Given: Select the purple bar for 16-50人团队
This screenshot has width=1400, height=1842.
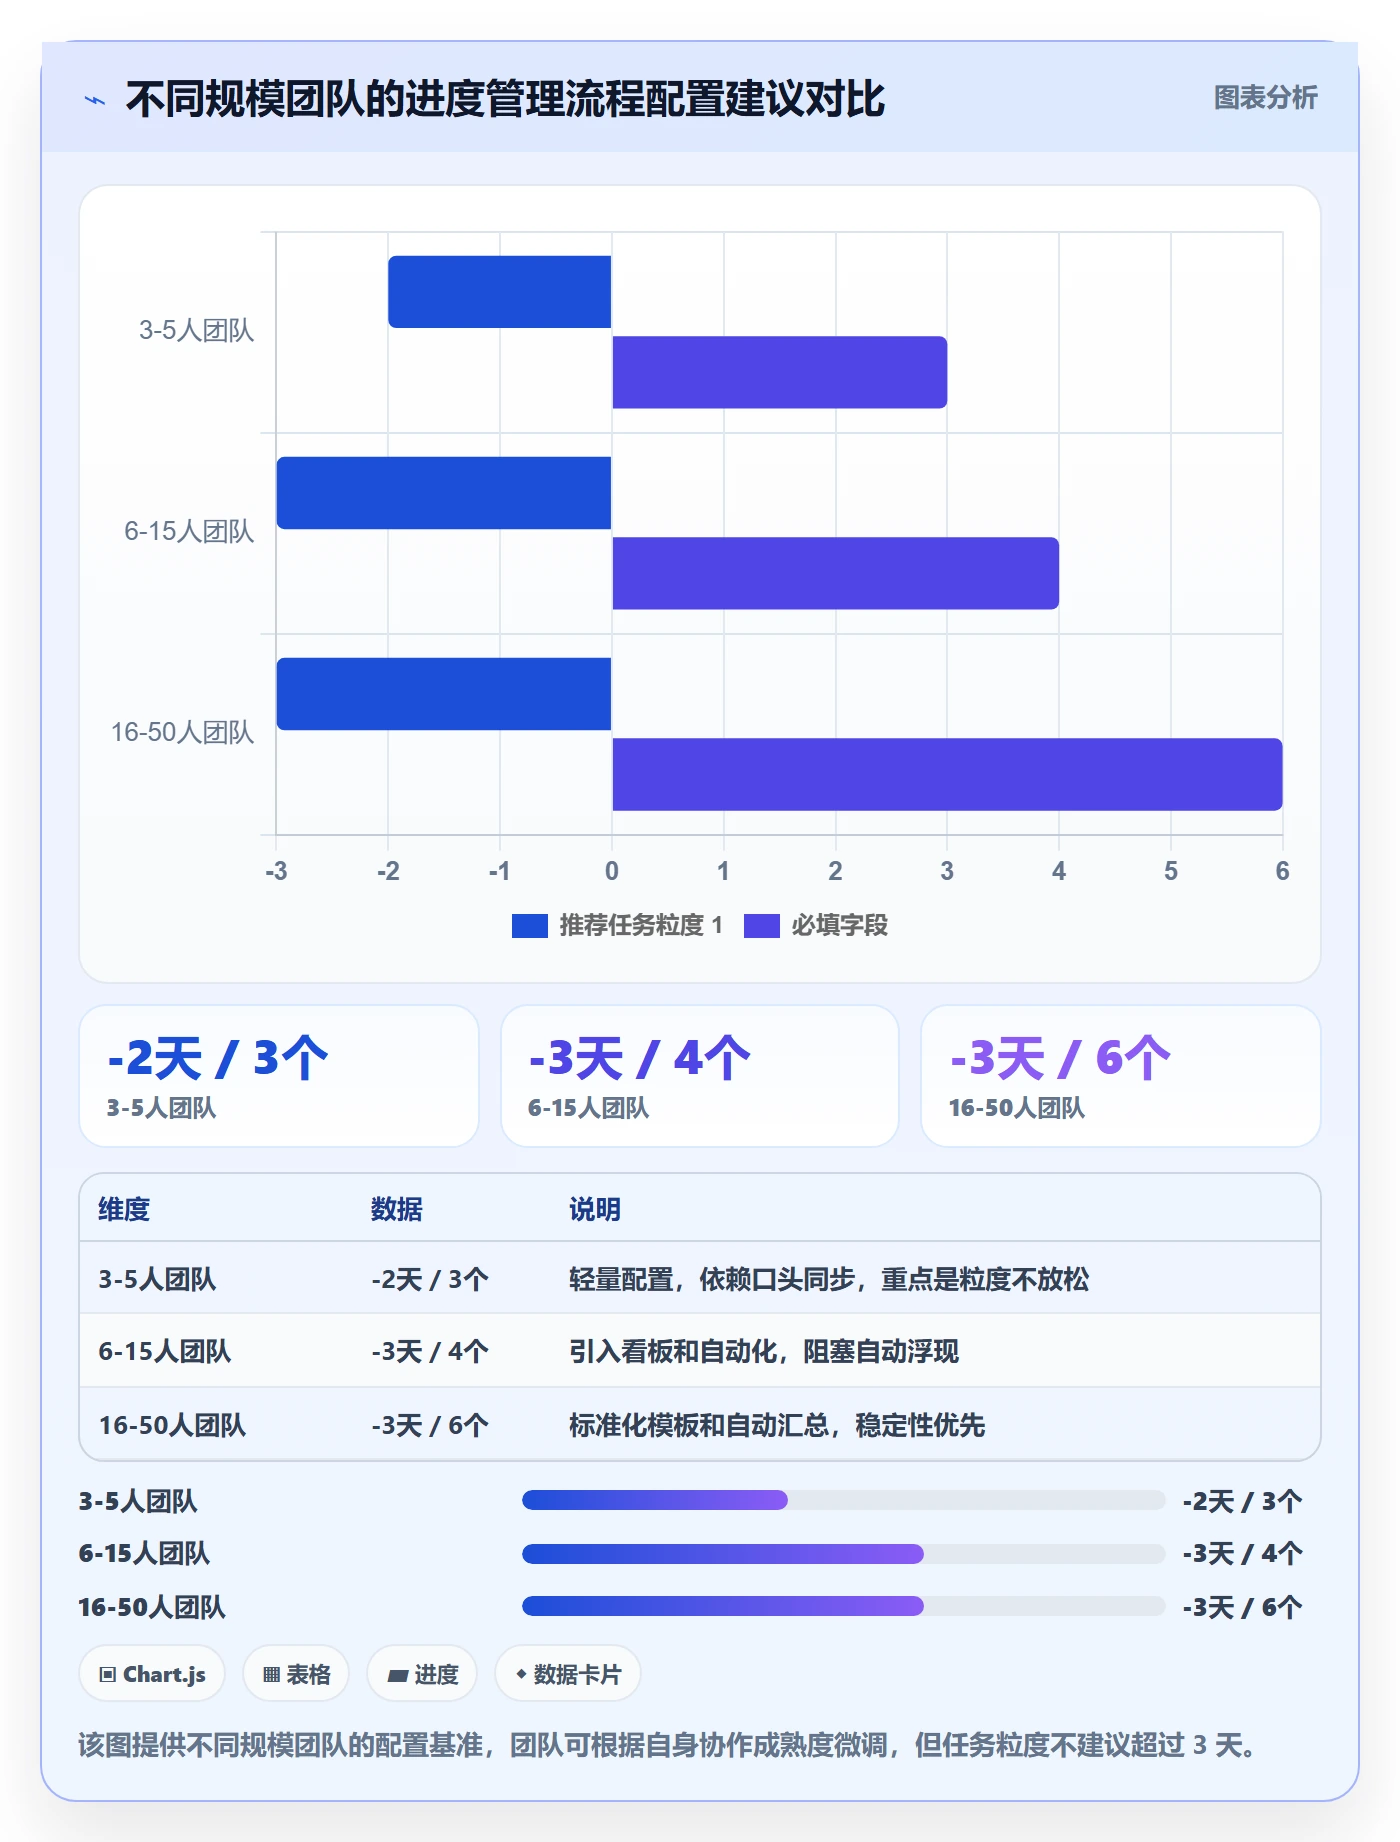Looking at the screenshot, I should click(947, 774).
